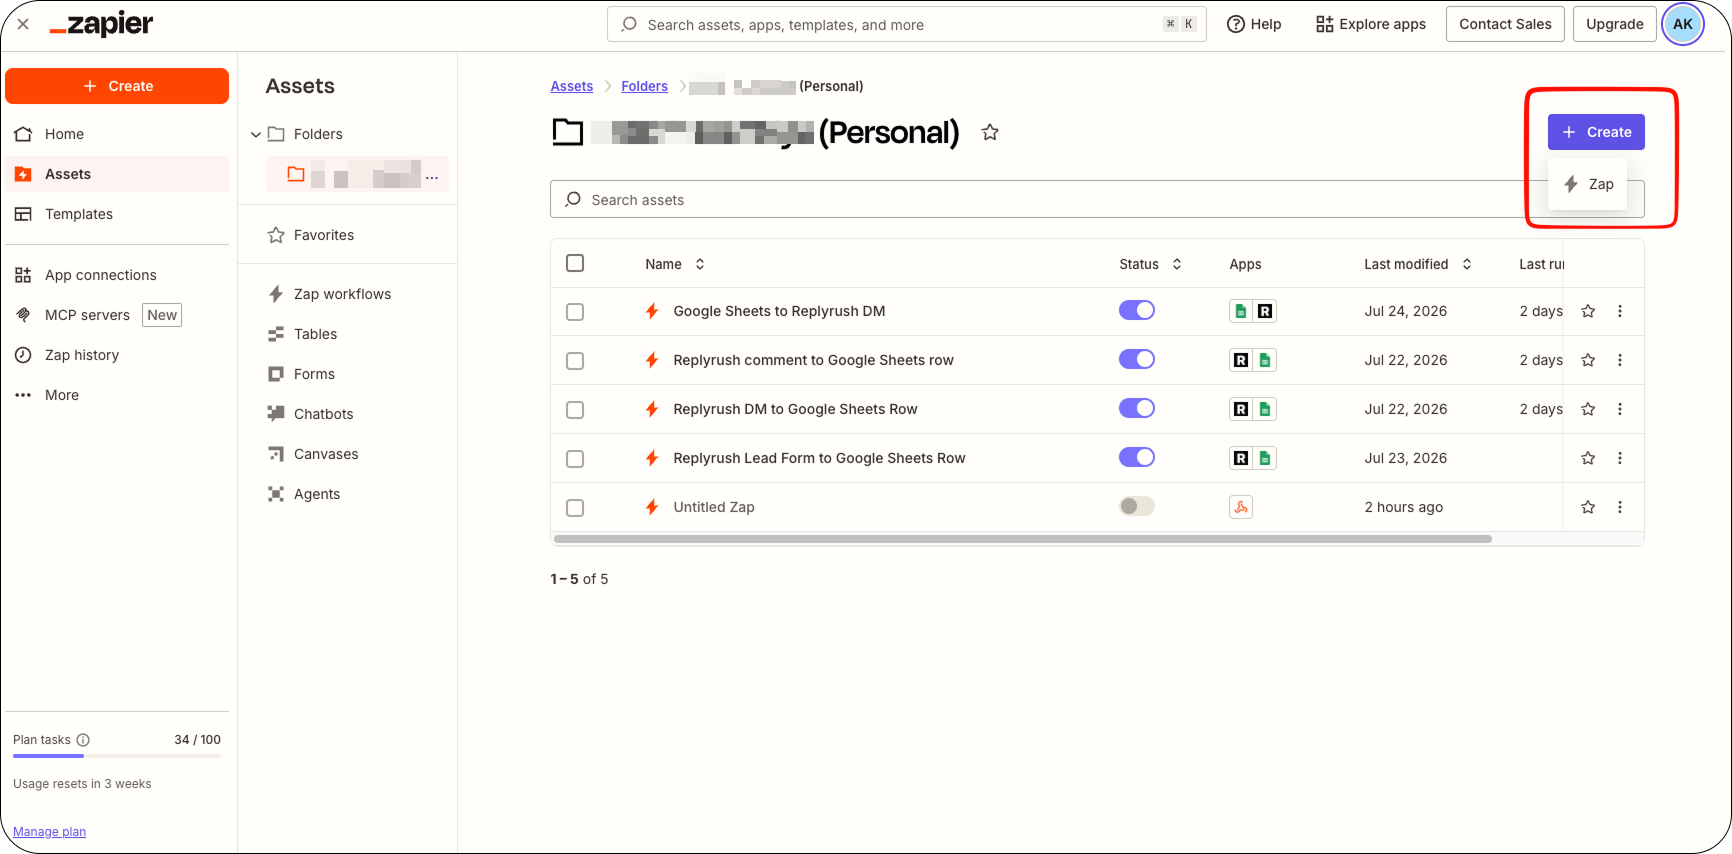Select Assets in the left sidebar
The height and width of the screenshot is (854, 1732).
click(x=117, y=174)
